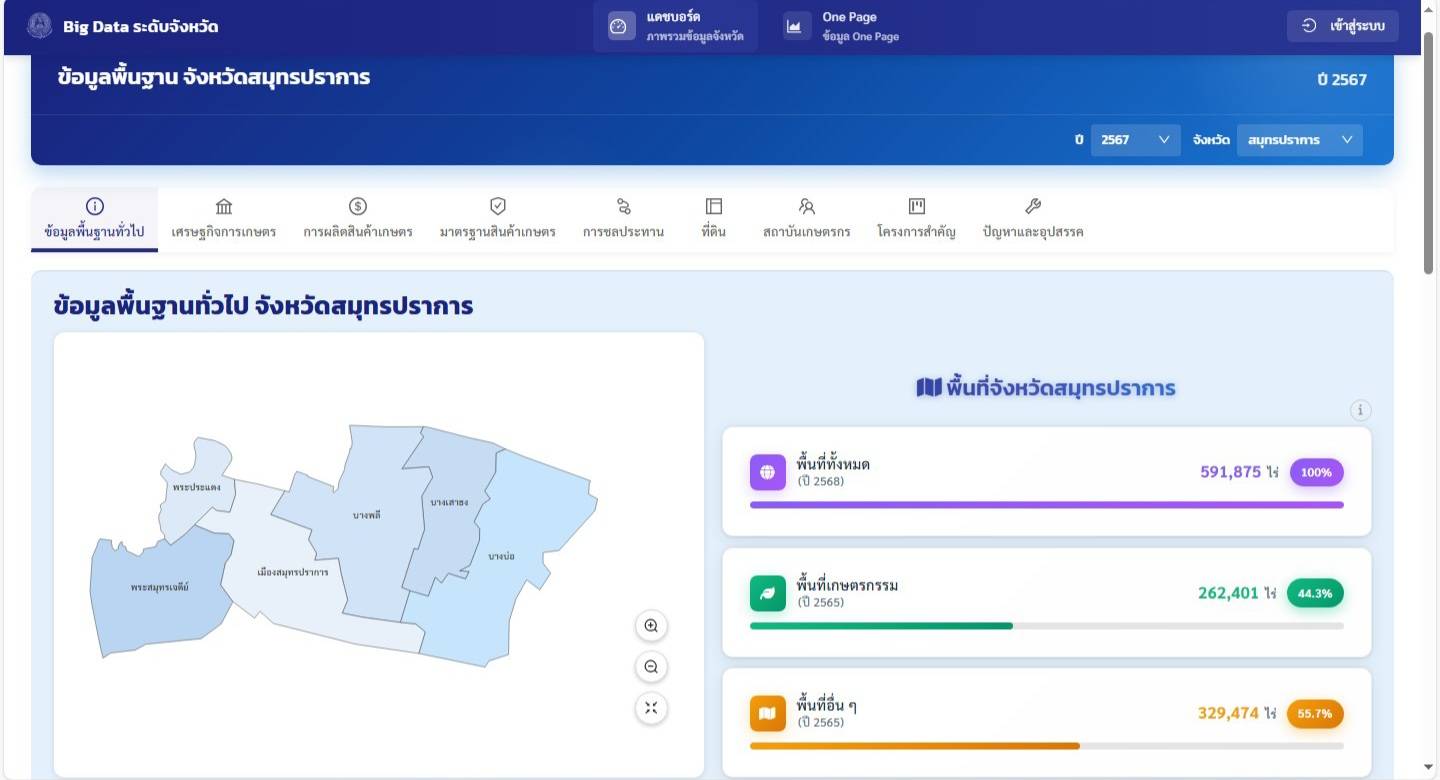Image resolution: width=1440 pixels, height=780 pixels.
Task: Click the agricultural area green progress bar
Action: 881,626
